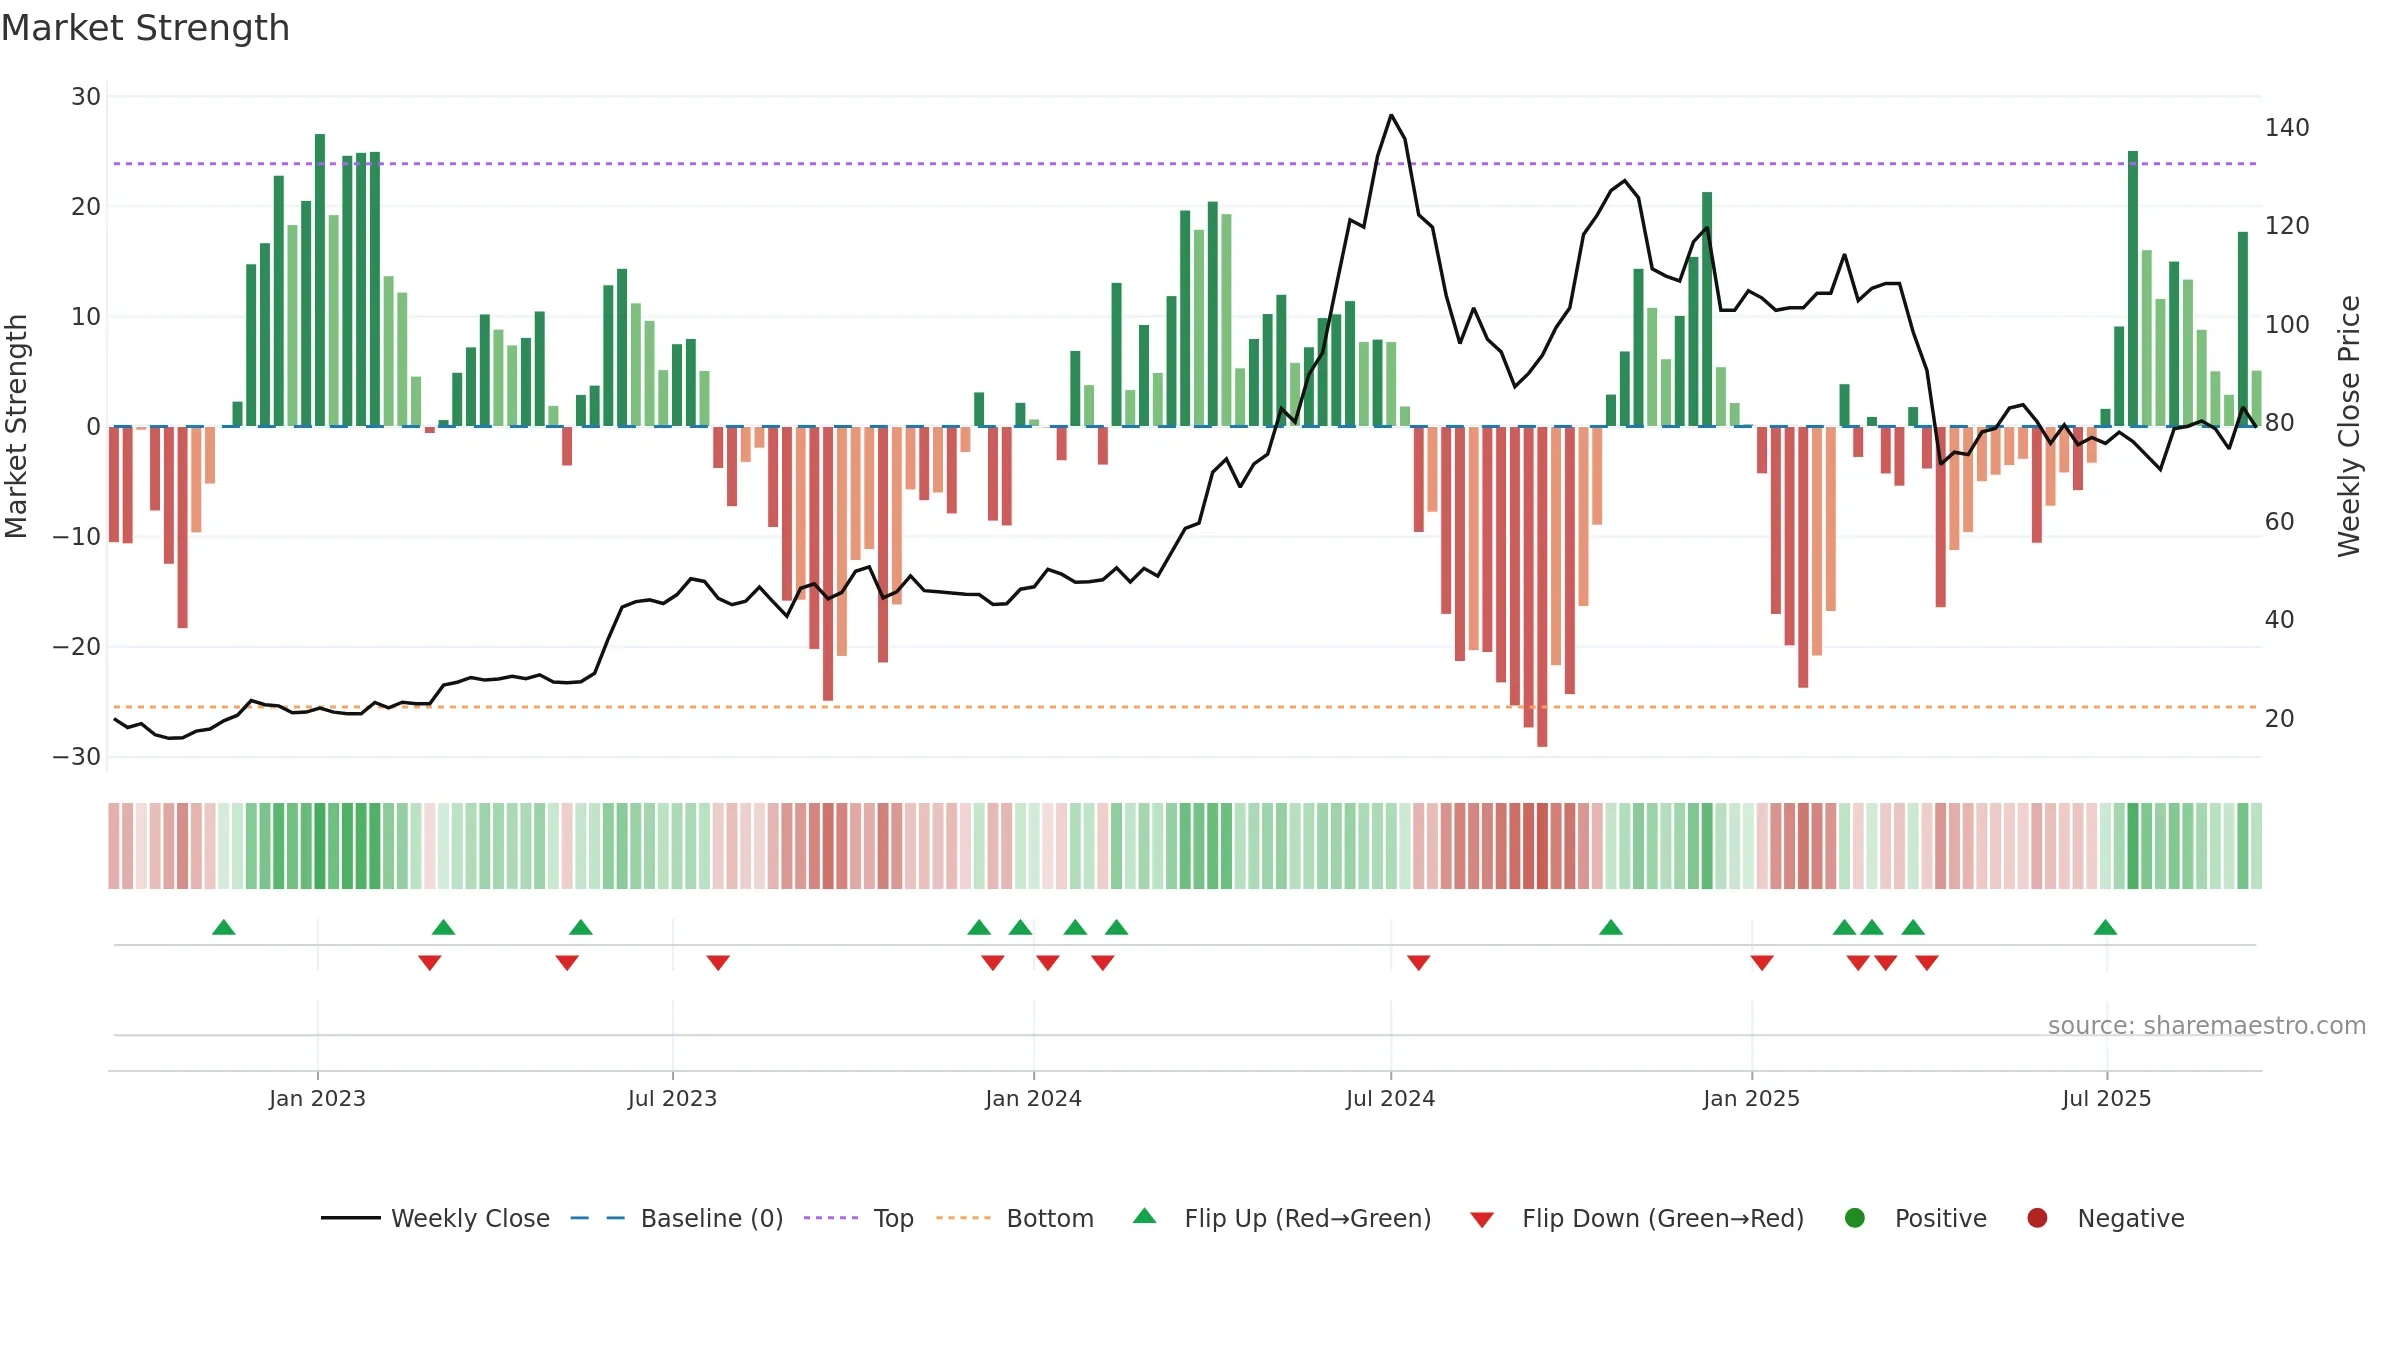Toggle the Positive legend label
The height and width of the screenshot is (1350, 2400).
pos(1941,1219)
